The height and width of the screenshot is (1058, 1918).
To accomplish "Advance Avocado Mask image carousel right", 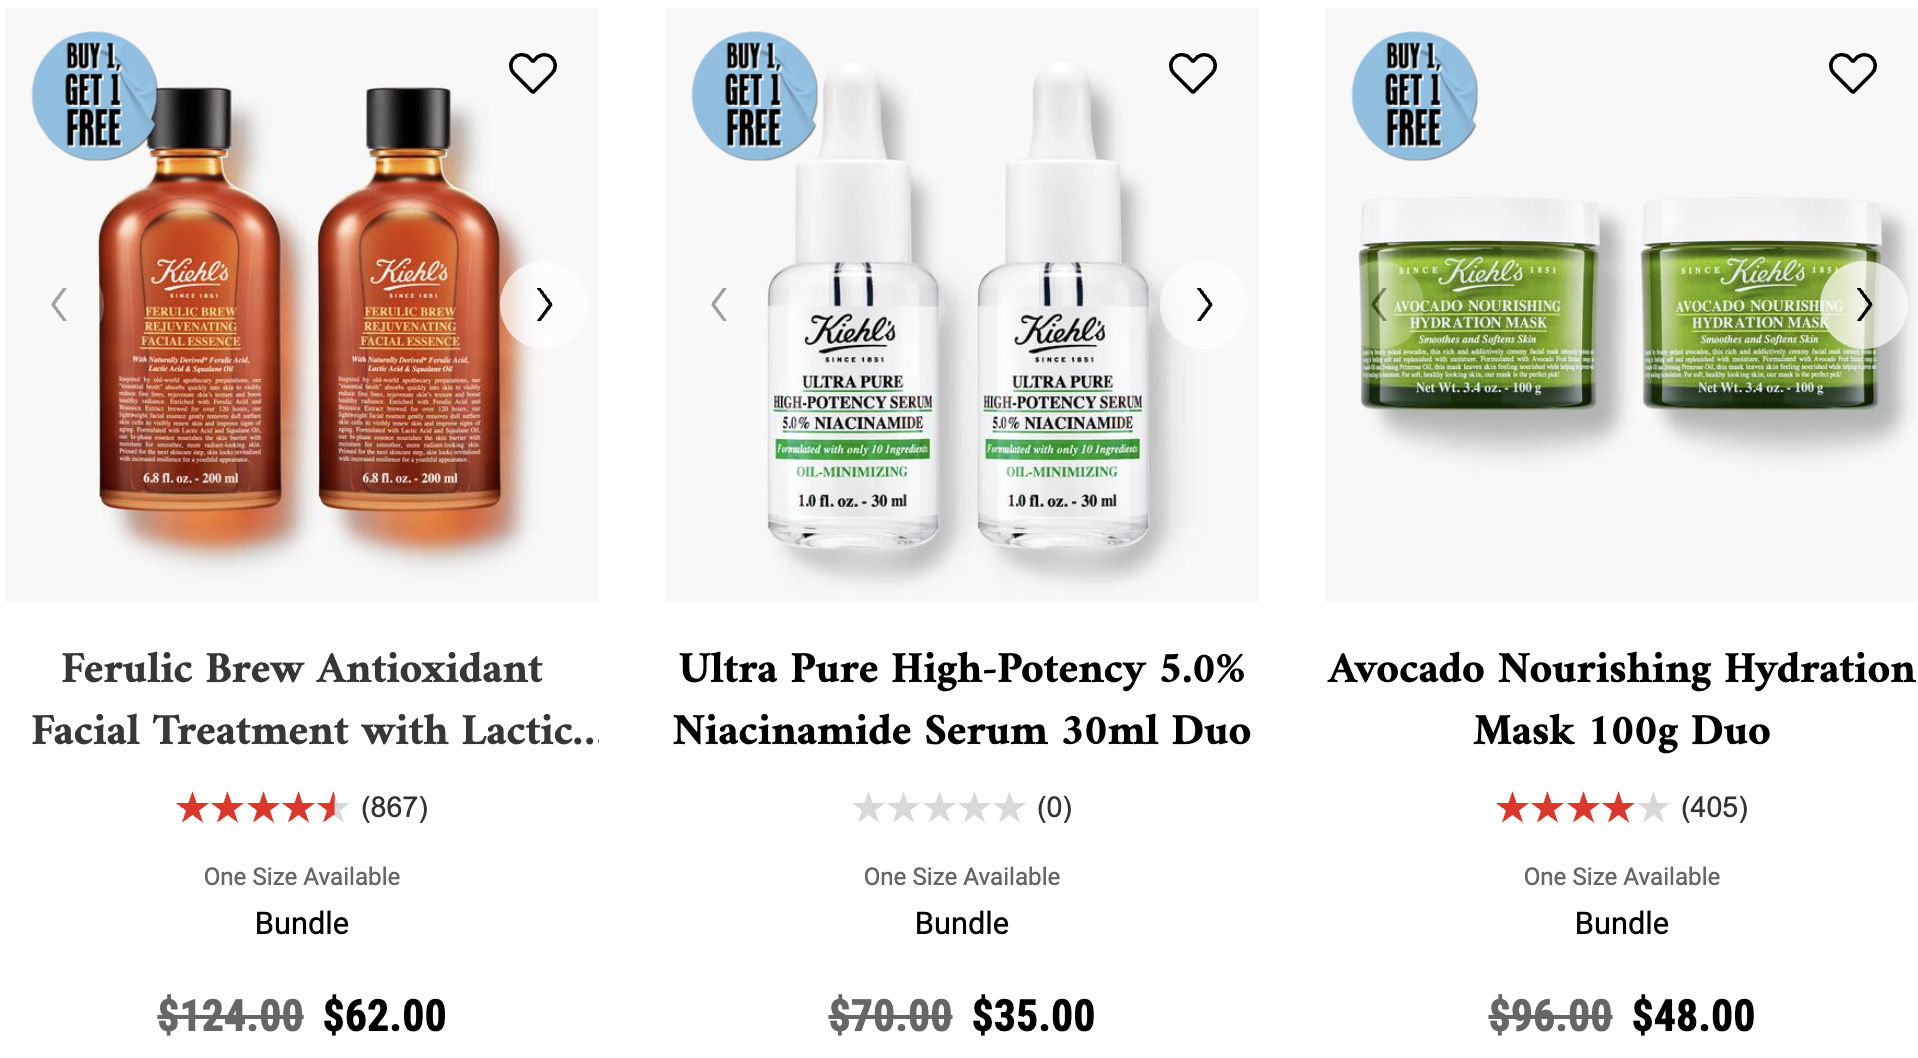I will pyautogui.click(x=1863, y=304).
